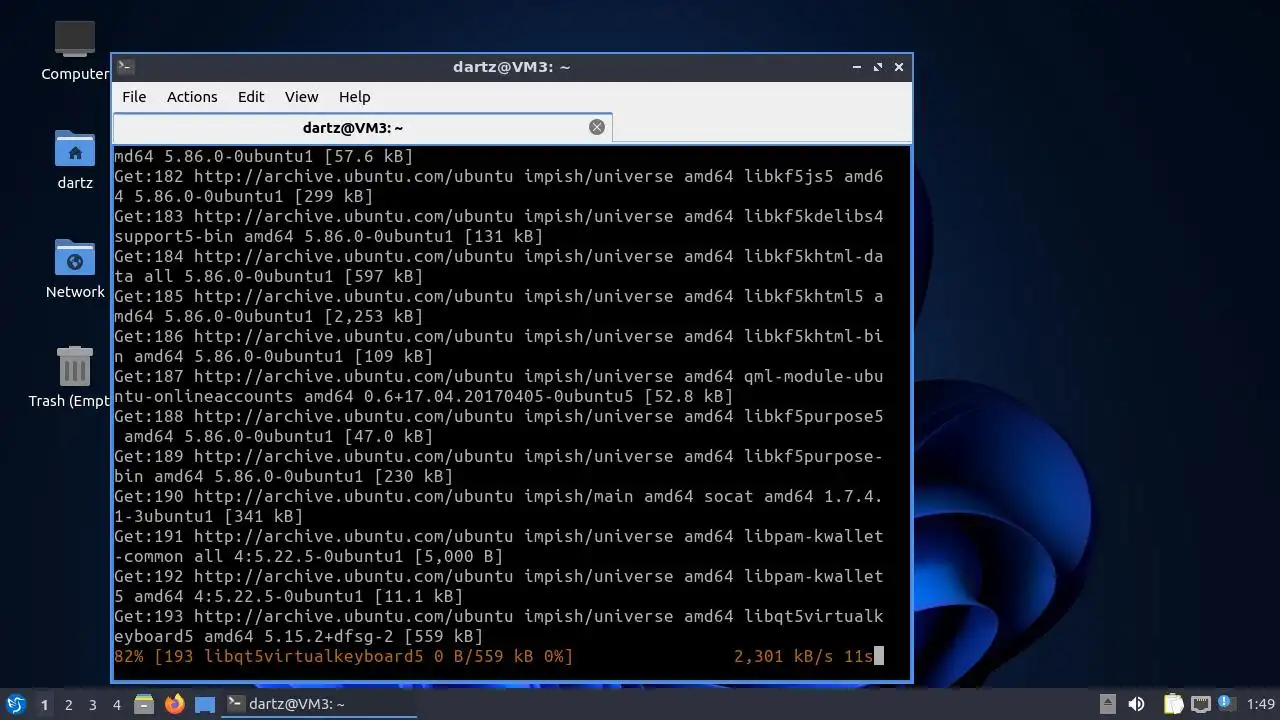The width and height of the screenshot is (1280, 720).
Task: Launch the file manager from taskbar
Action: 144,704
